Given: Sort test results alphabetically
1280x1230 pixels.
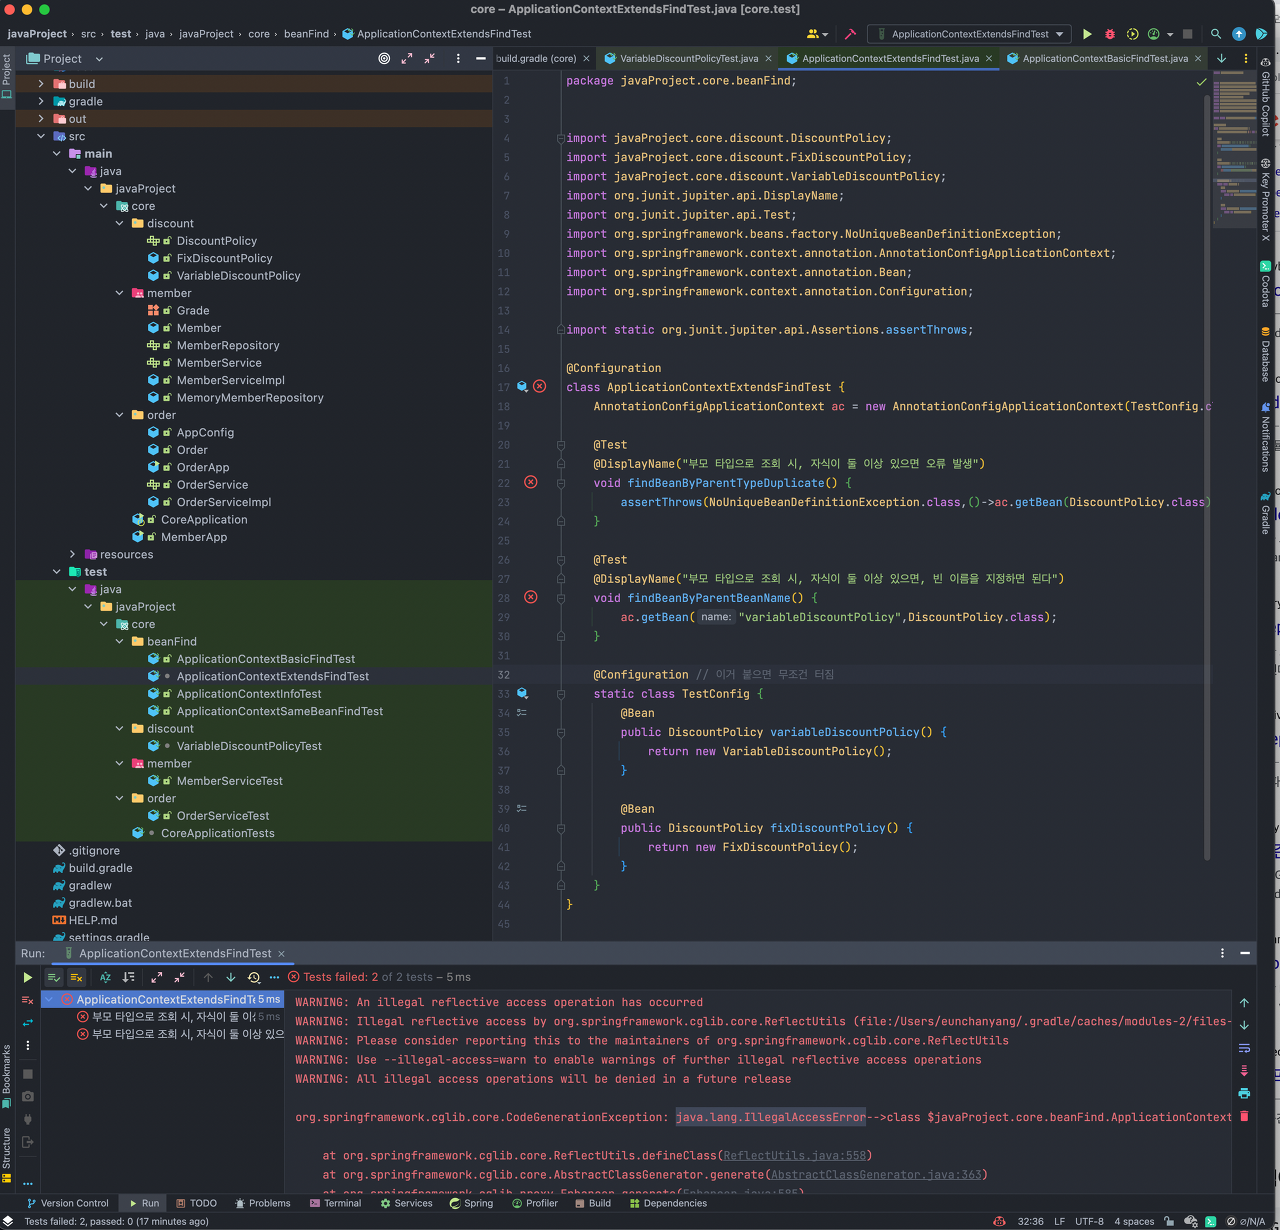Looking at the screenshot, I should point(105,977).
